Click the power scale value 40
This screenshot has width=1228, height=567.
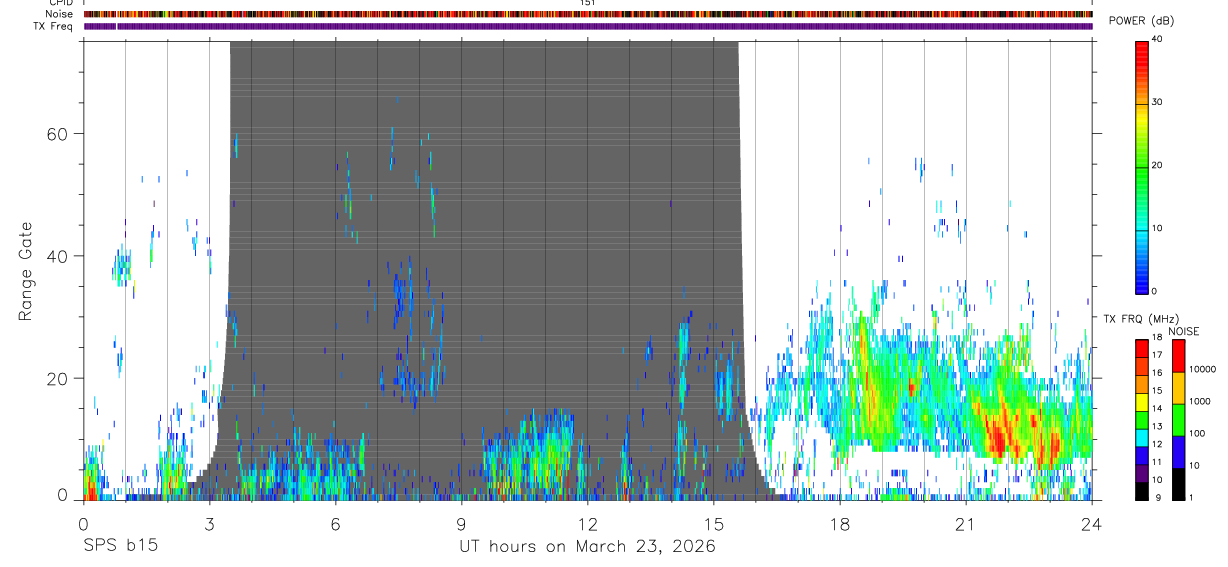pos(1157,39)
